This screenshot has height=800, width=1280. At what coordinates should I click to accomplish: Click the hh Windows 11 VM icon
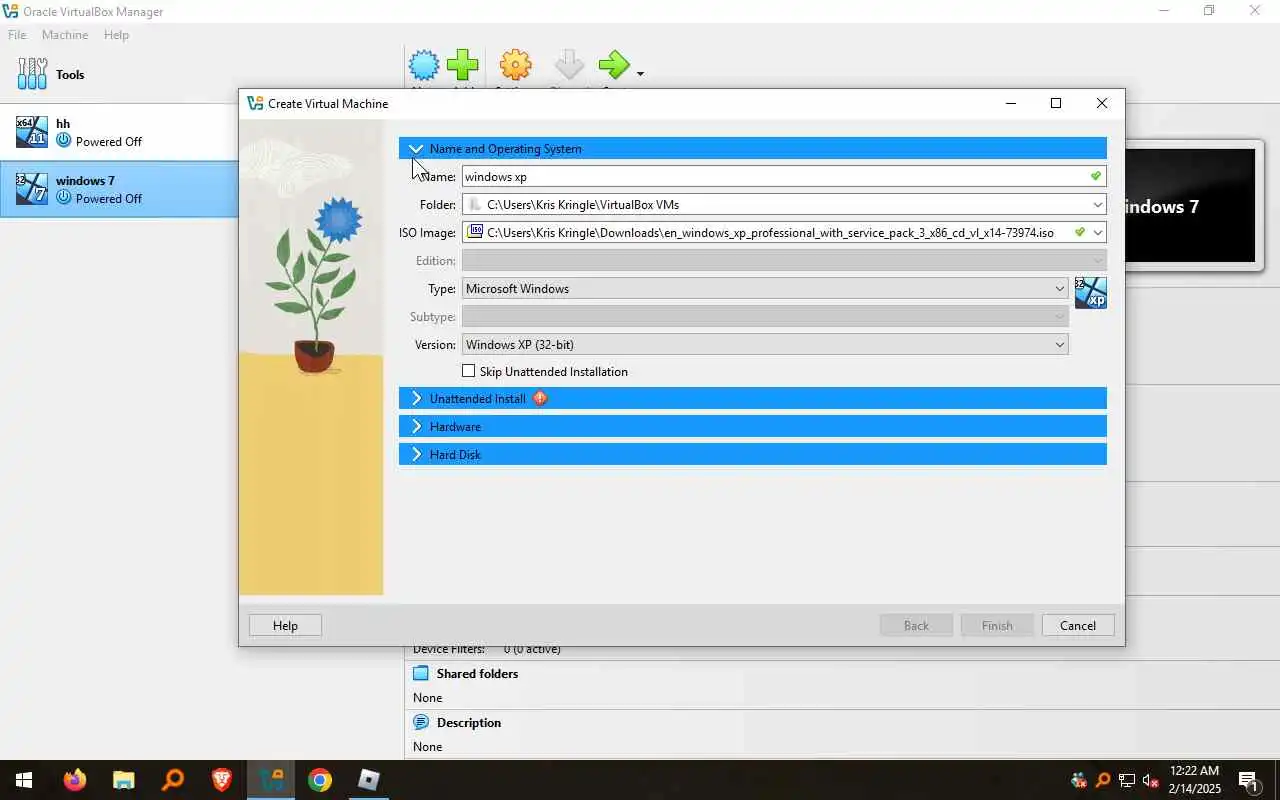tap(32, 131)
